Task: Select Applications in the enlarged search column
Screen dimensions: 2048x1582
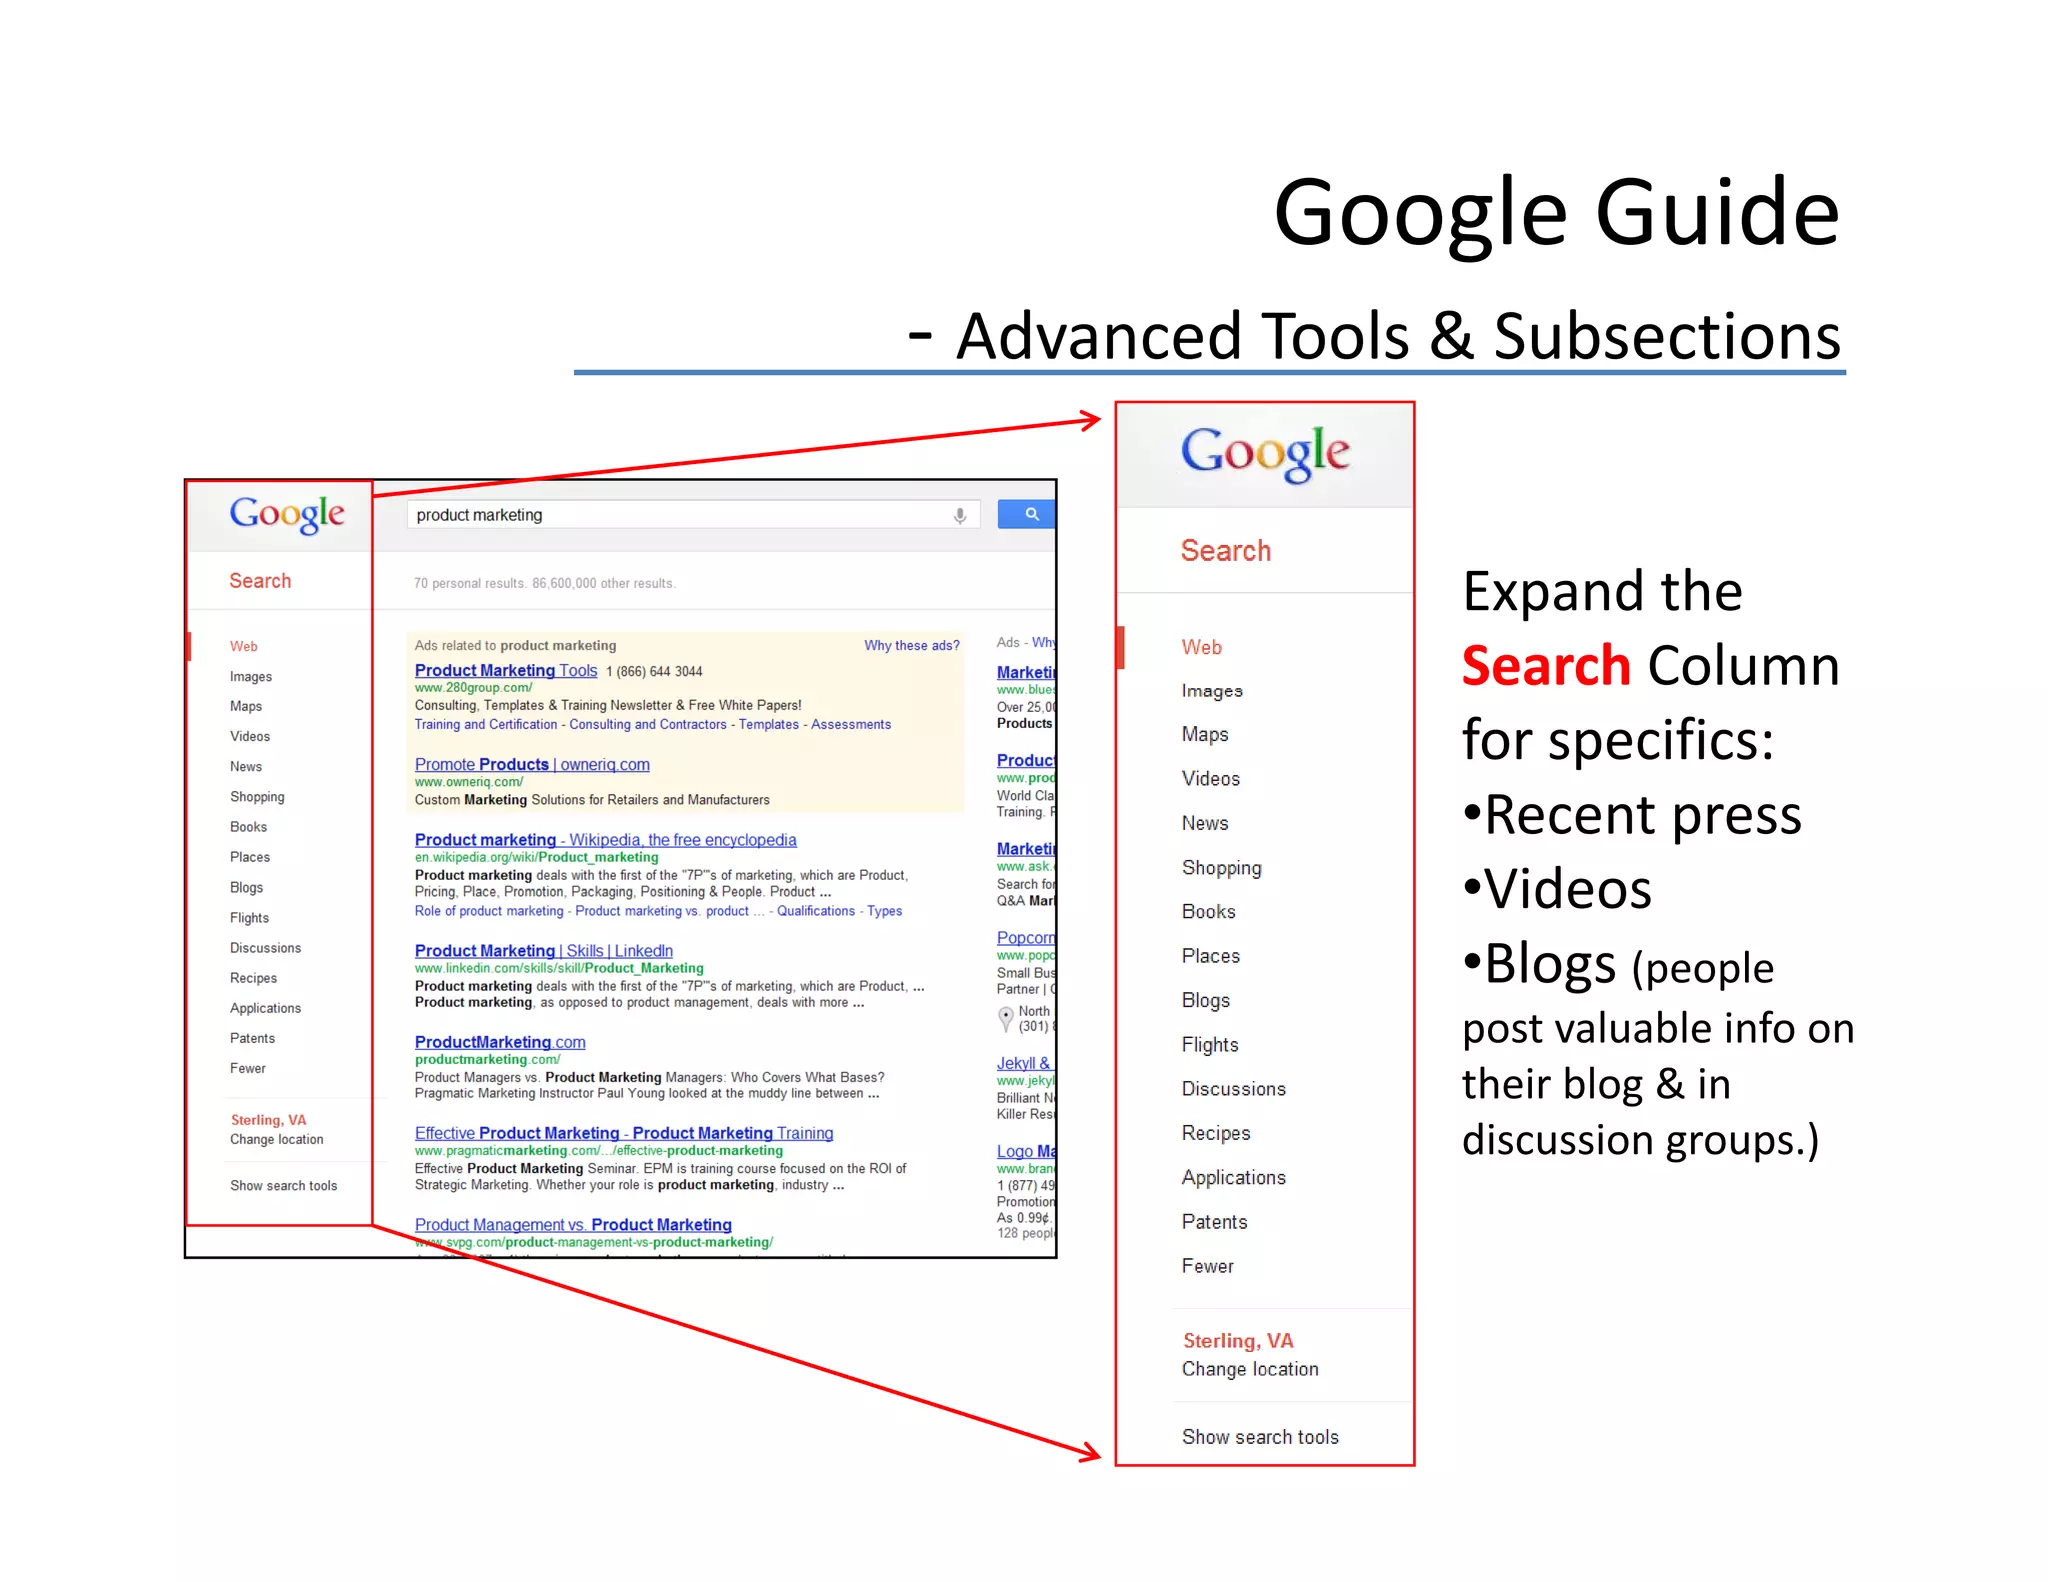Action: [x=1234, y=1178]
